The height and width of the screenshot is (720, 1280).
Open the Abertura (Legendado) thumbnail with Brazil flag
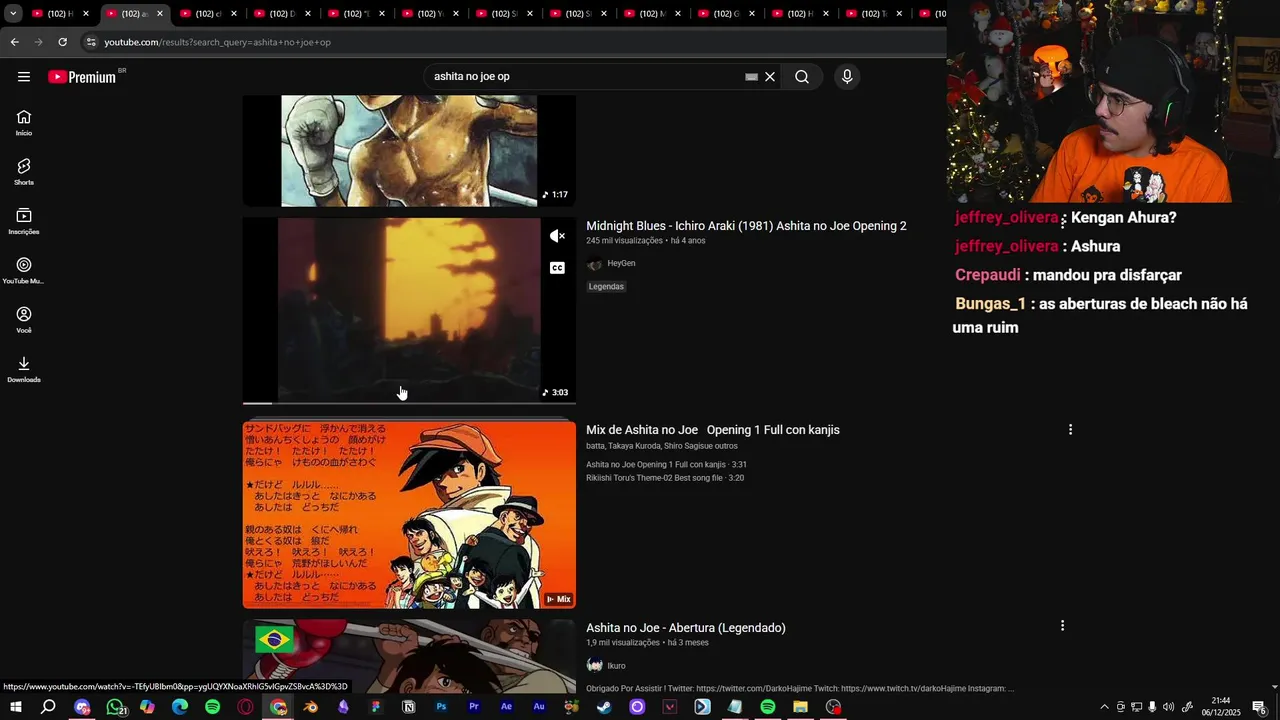[x=409, y=656]
